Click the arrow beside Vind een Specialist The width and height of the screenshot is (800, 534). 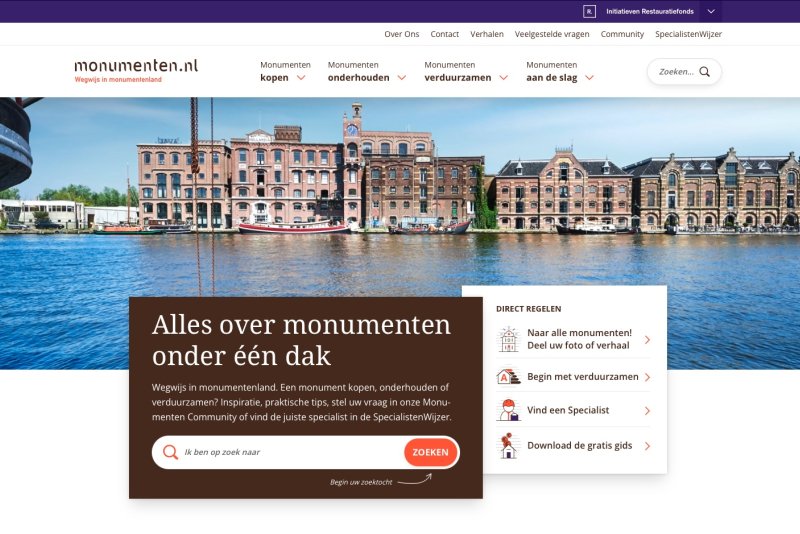click(647, 411)
